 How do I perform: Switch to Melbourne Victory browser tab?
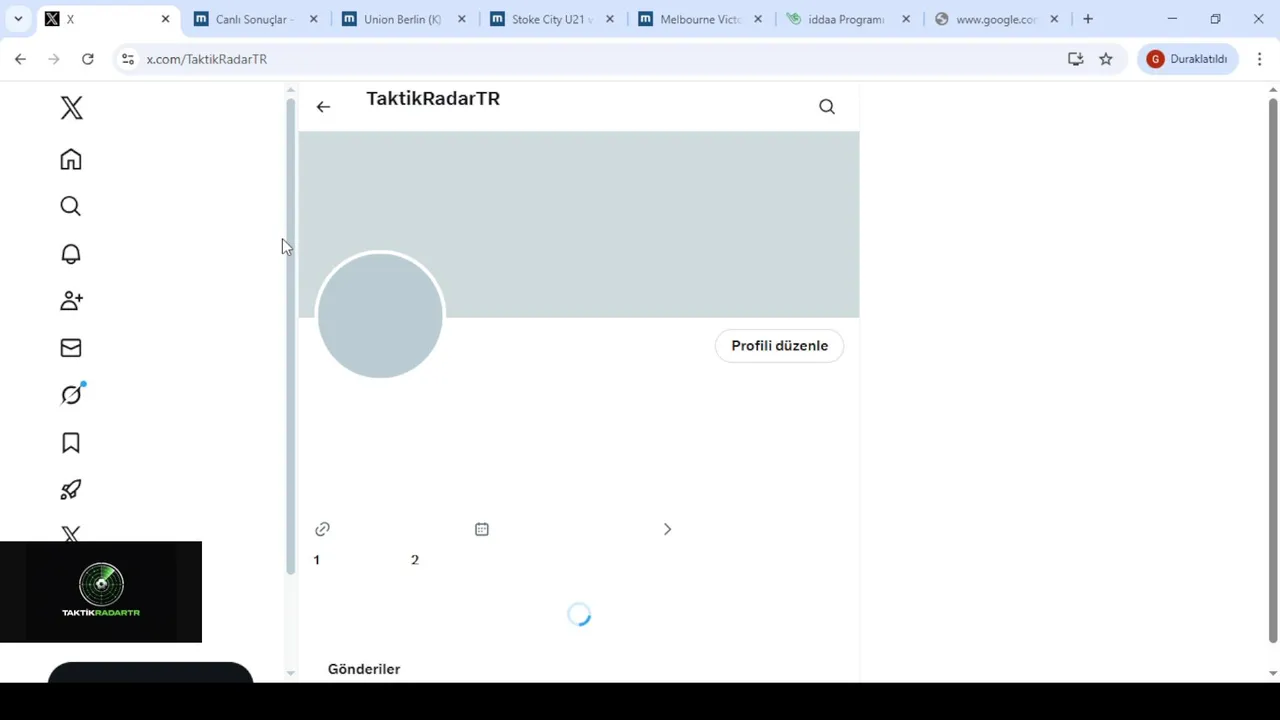700,19
